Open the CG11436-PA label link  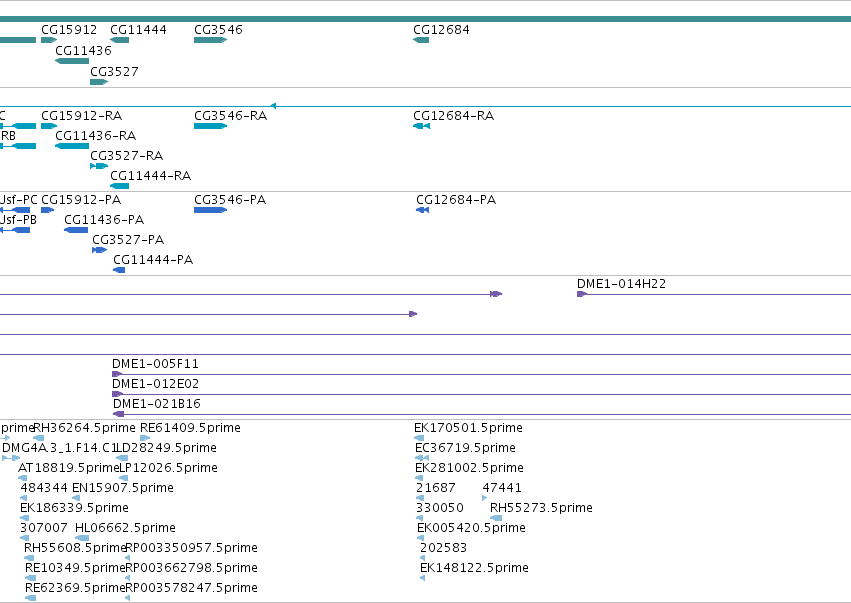[x=104, y=220]
